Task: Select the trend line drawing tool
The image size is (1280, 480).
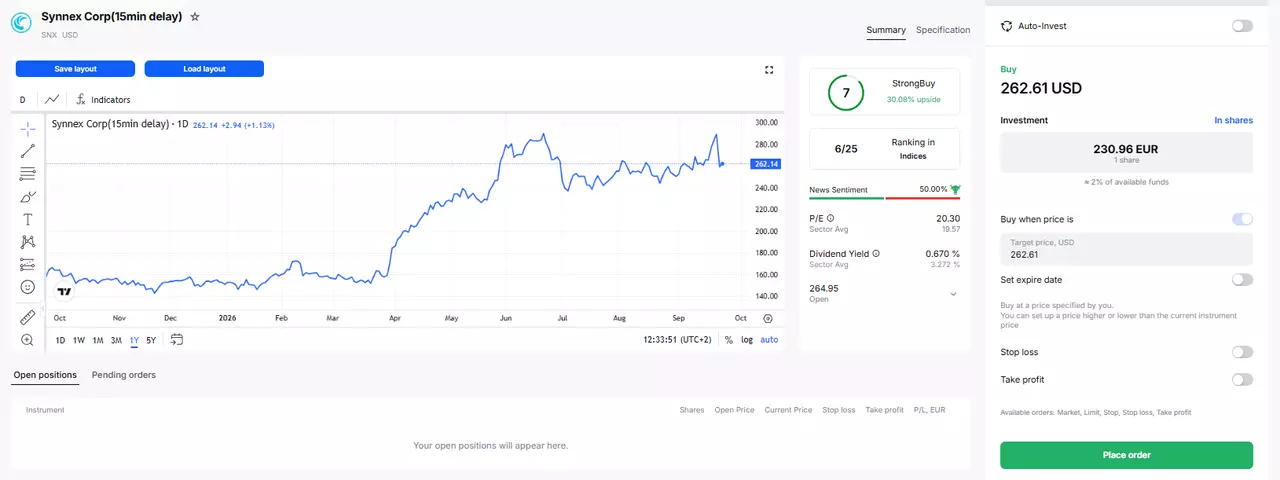Action: tap(28, 151)
